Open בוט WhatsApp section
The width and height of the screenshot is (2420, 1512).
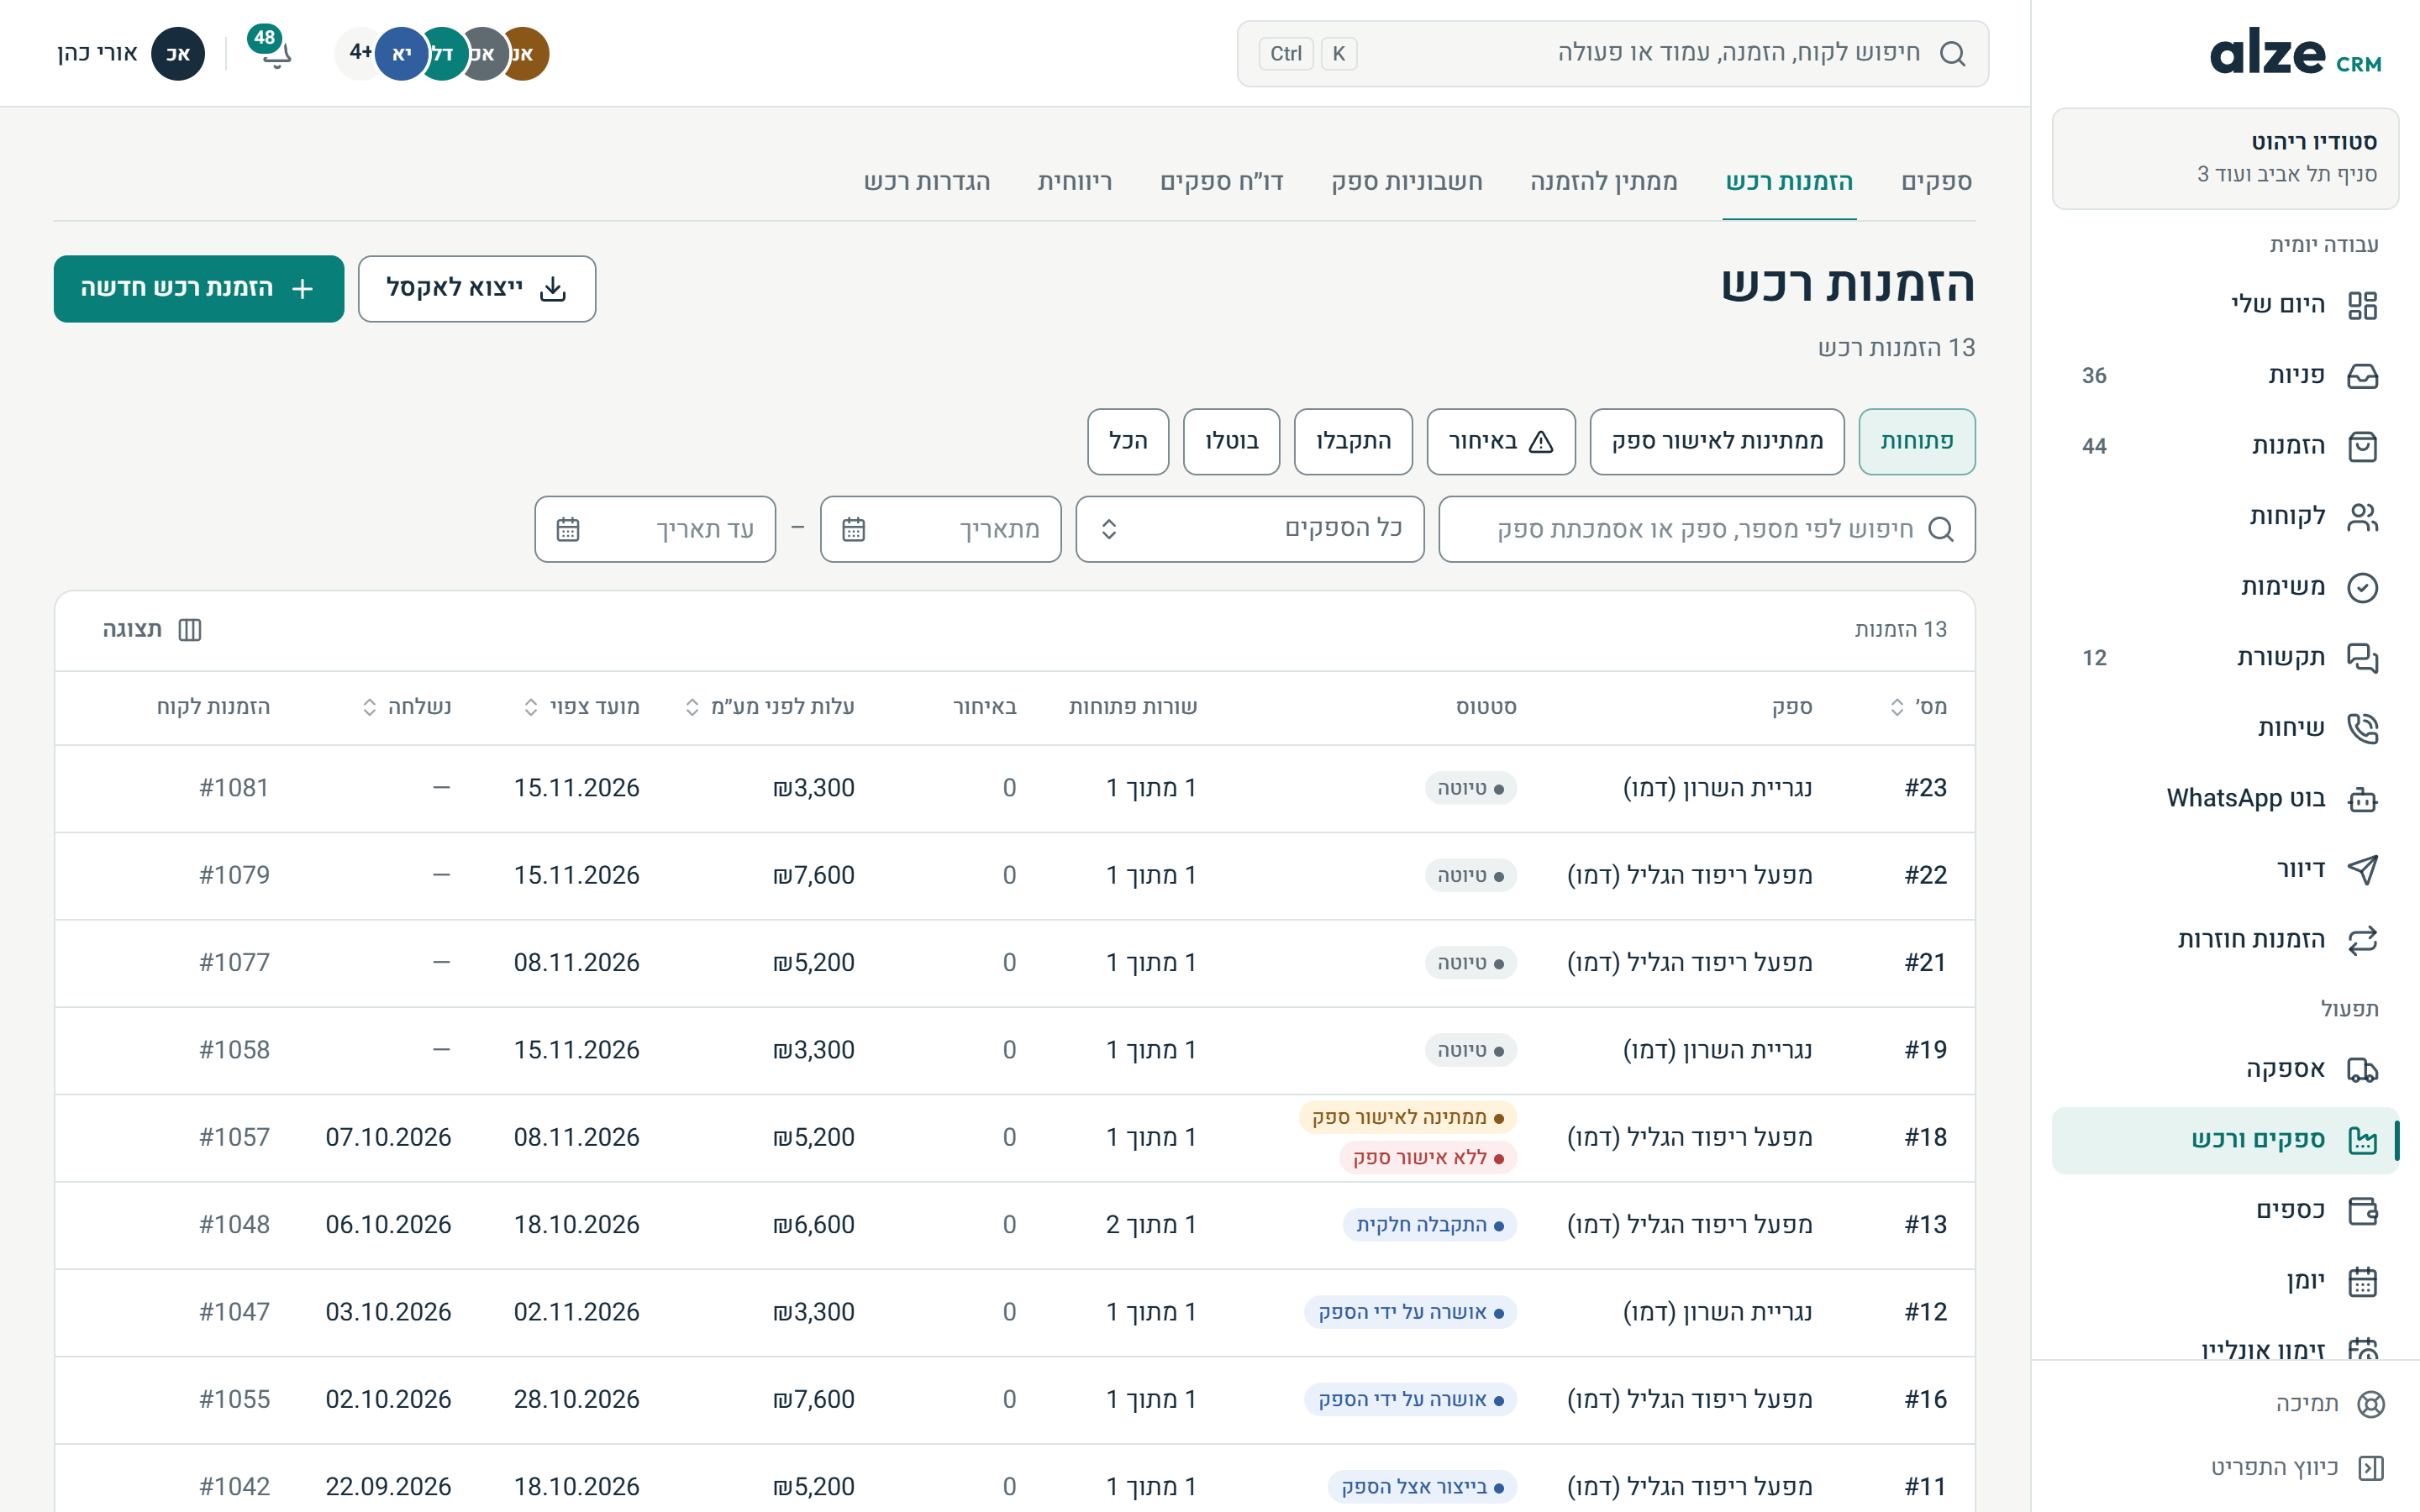click(2225, 798)
